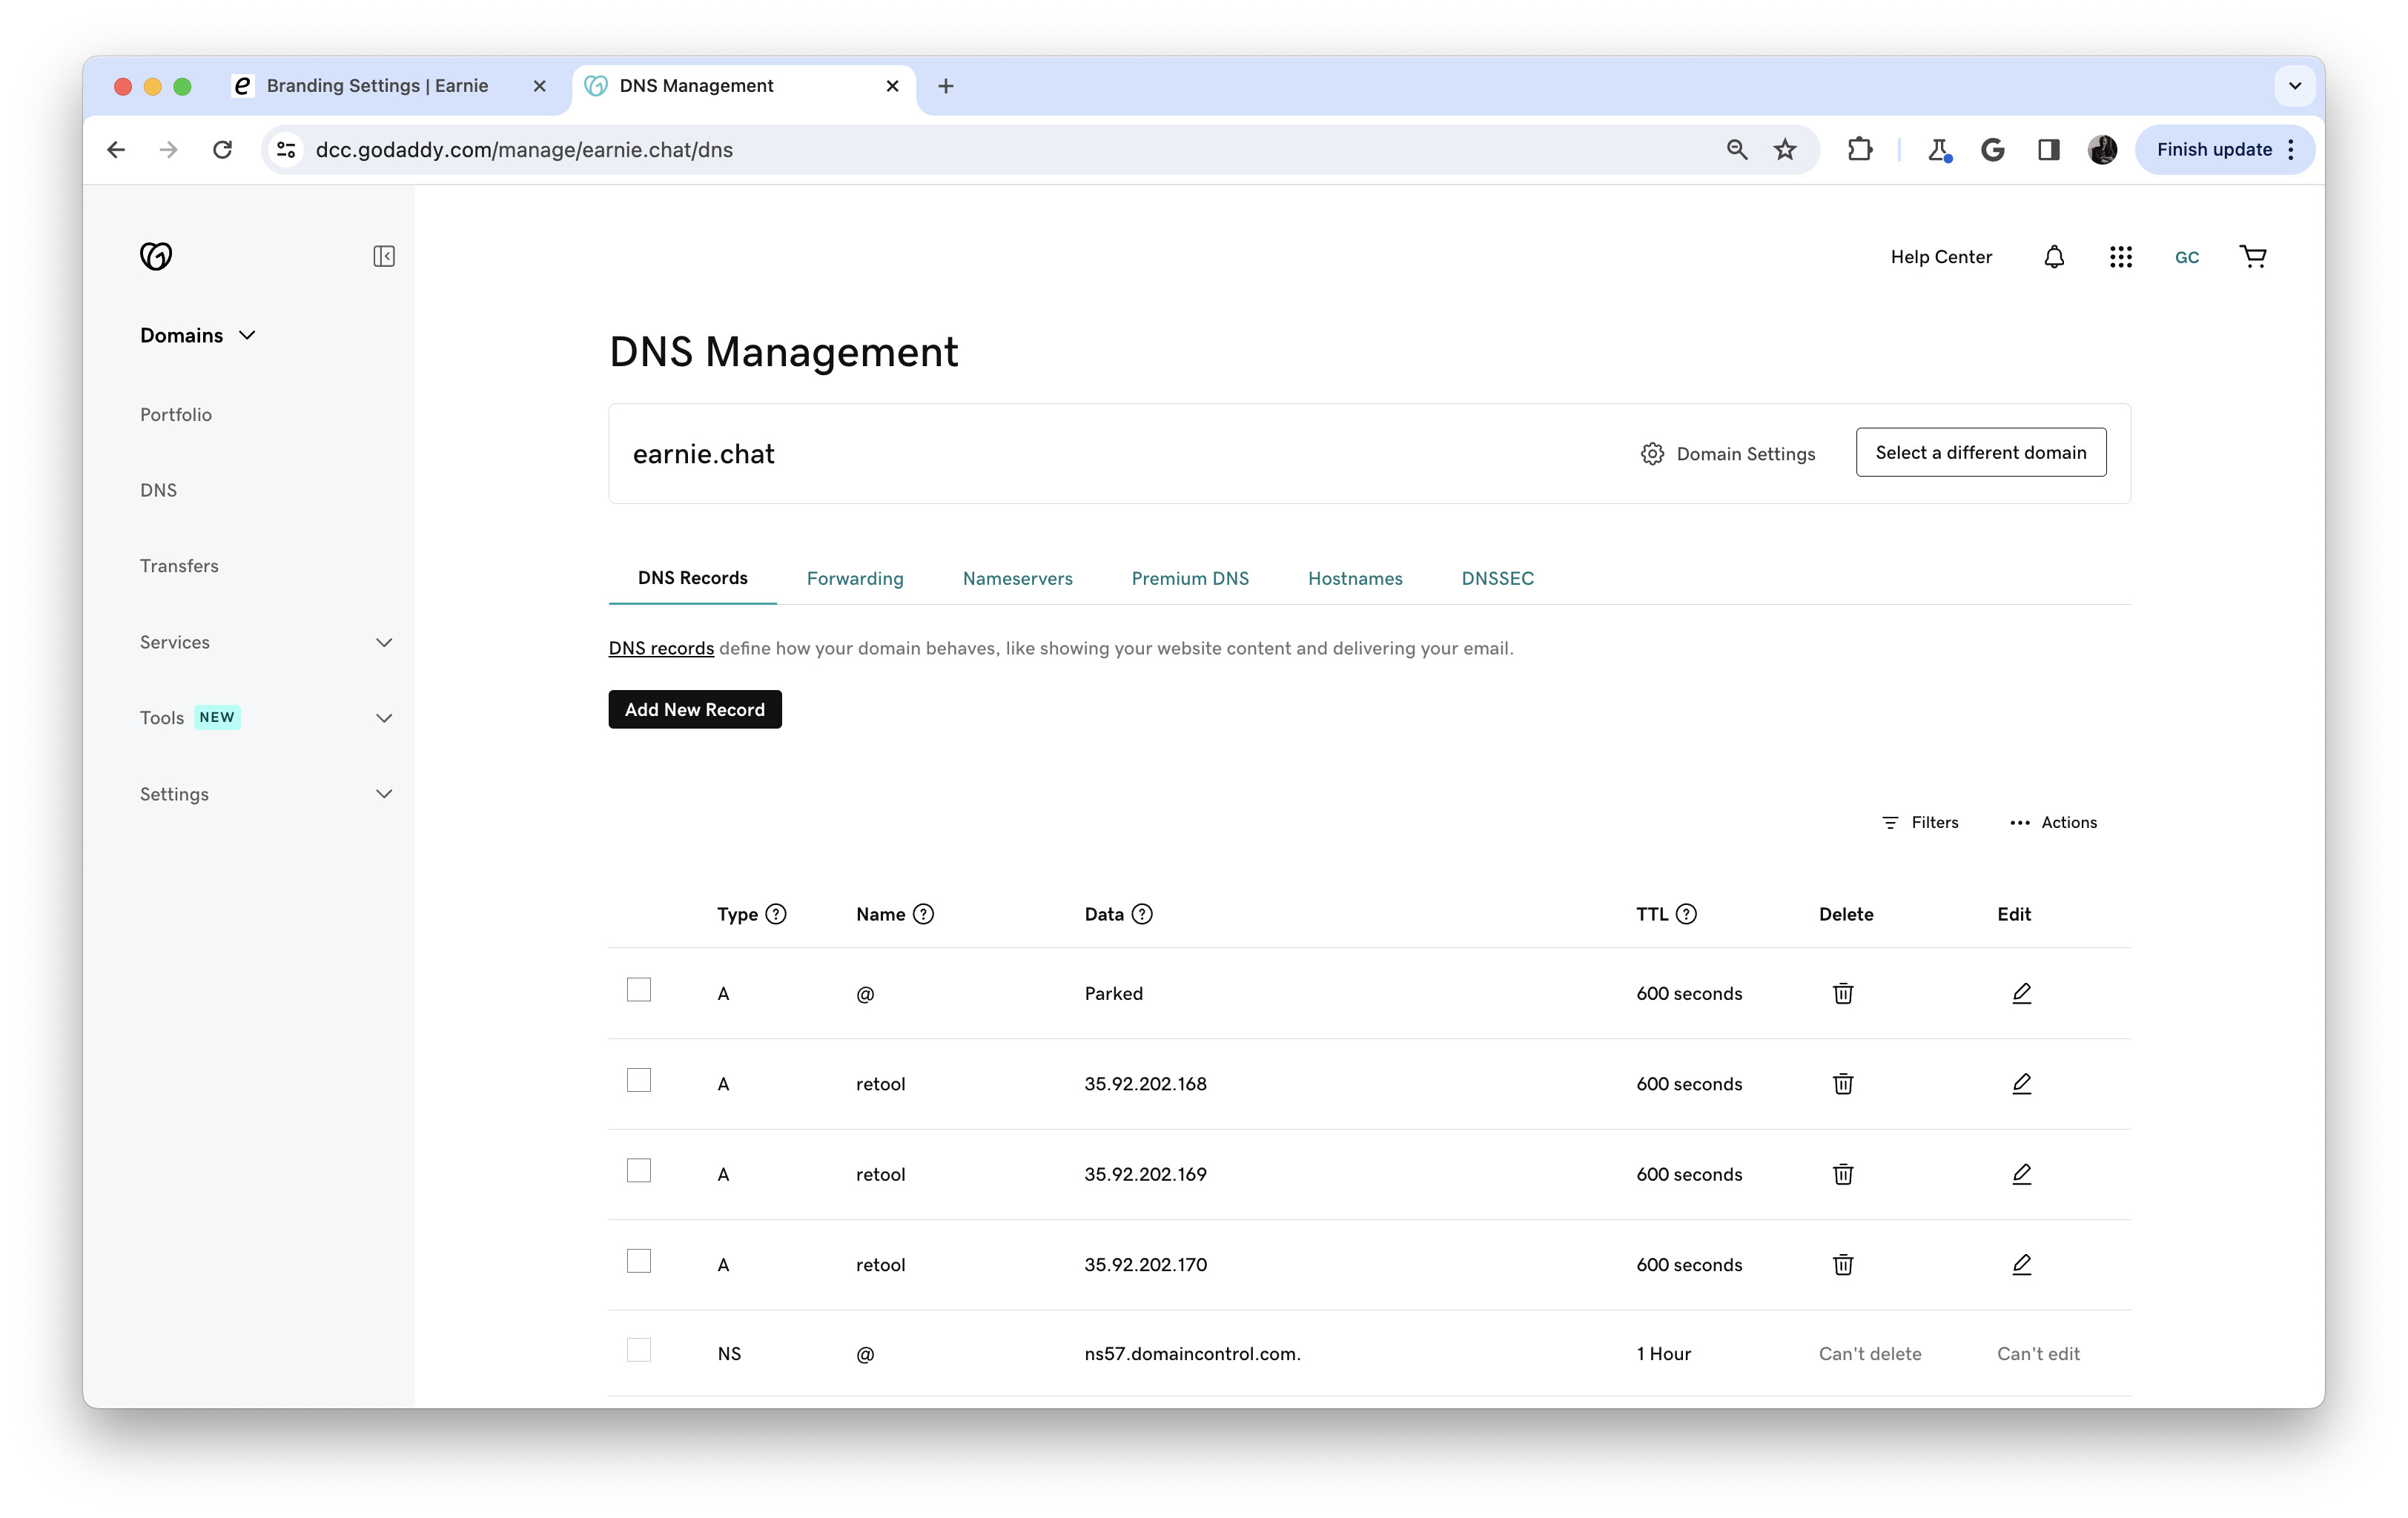Open the Chrome profile avatar
The height and width of the screenshot is (1518, 2408).
coord(2102,149)
